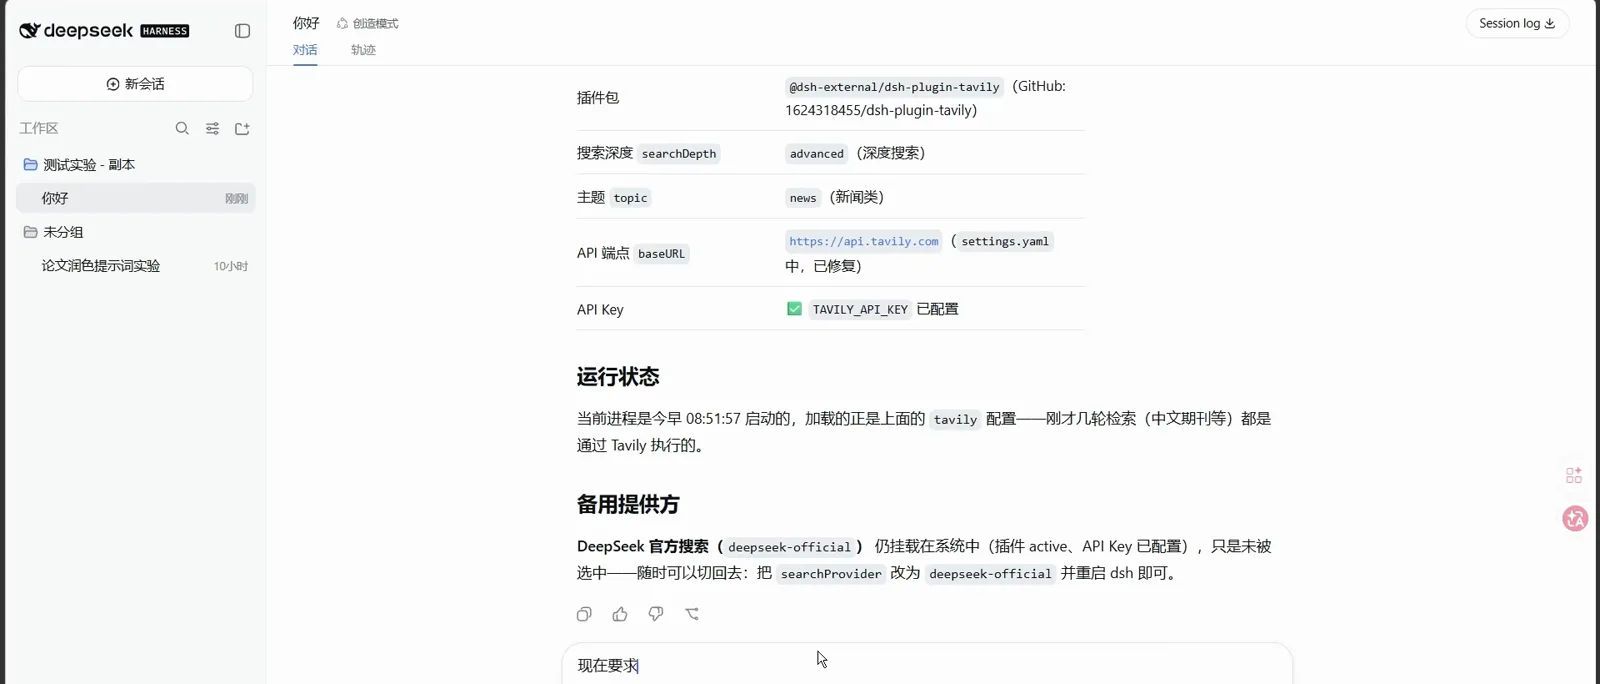Open the https://api.tavily.com link
The image size is (1600, 684).
pyautogui.click(x=864, y=241)
